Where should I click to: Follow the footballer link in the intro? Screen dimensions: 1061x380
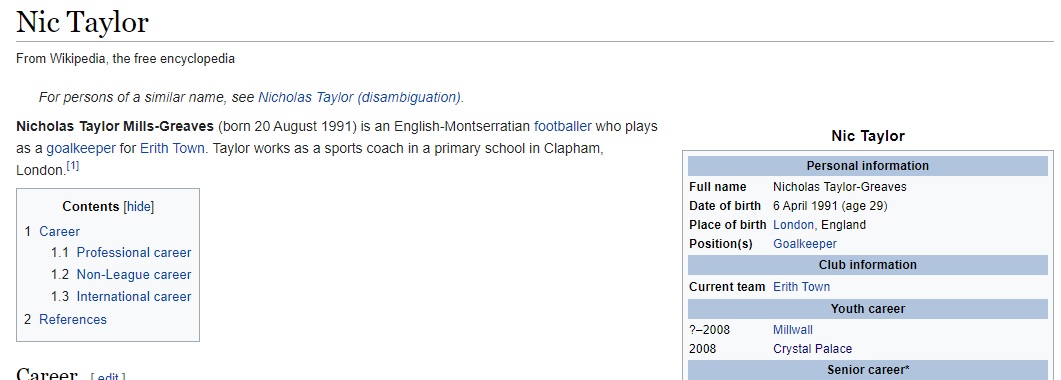[x=562, y=126]
